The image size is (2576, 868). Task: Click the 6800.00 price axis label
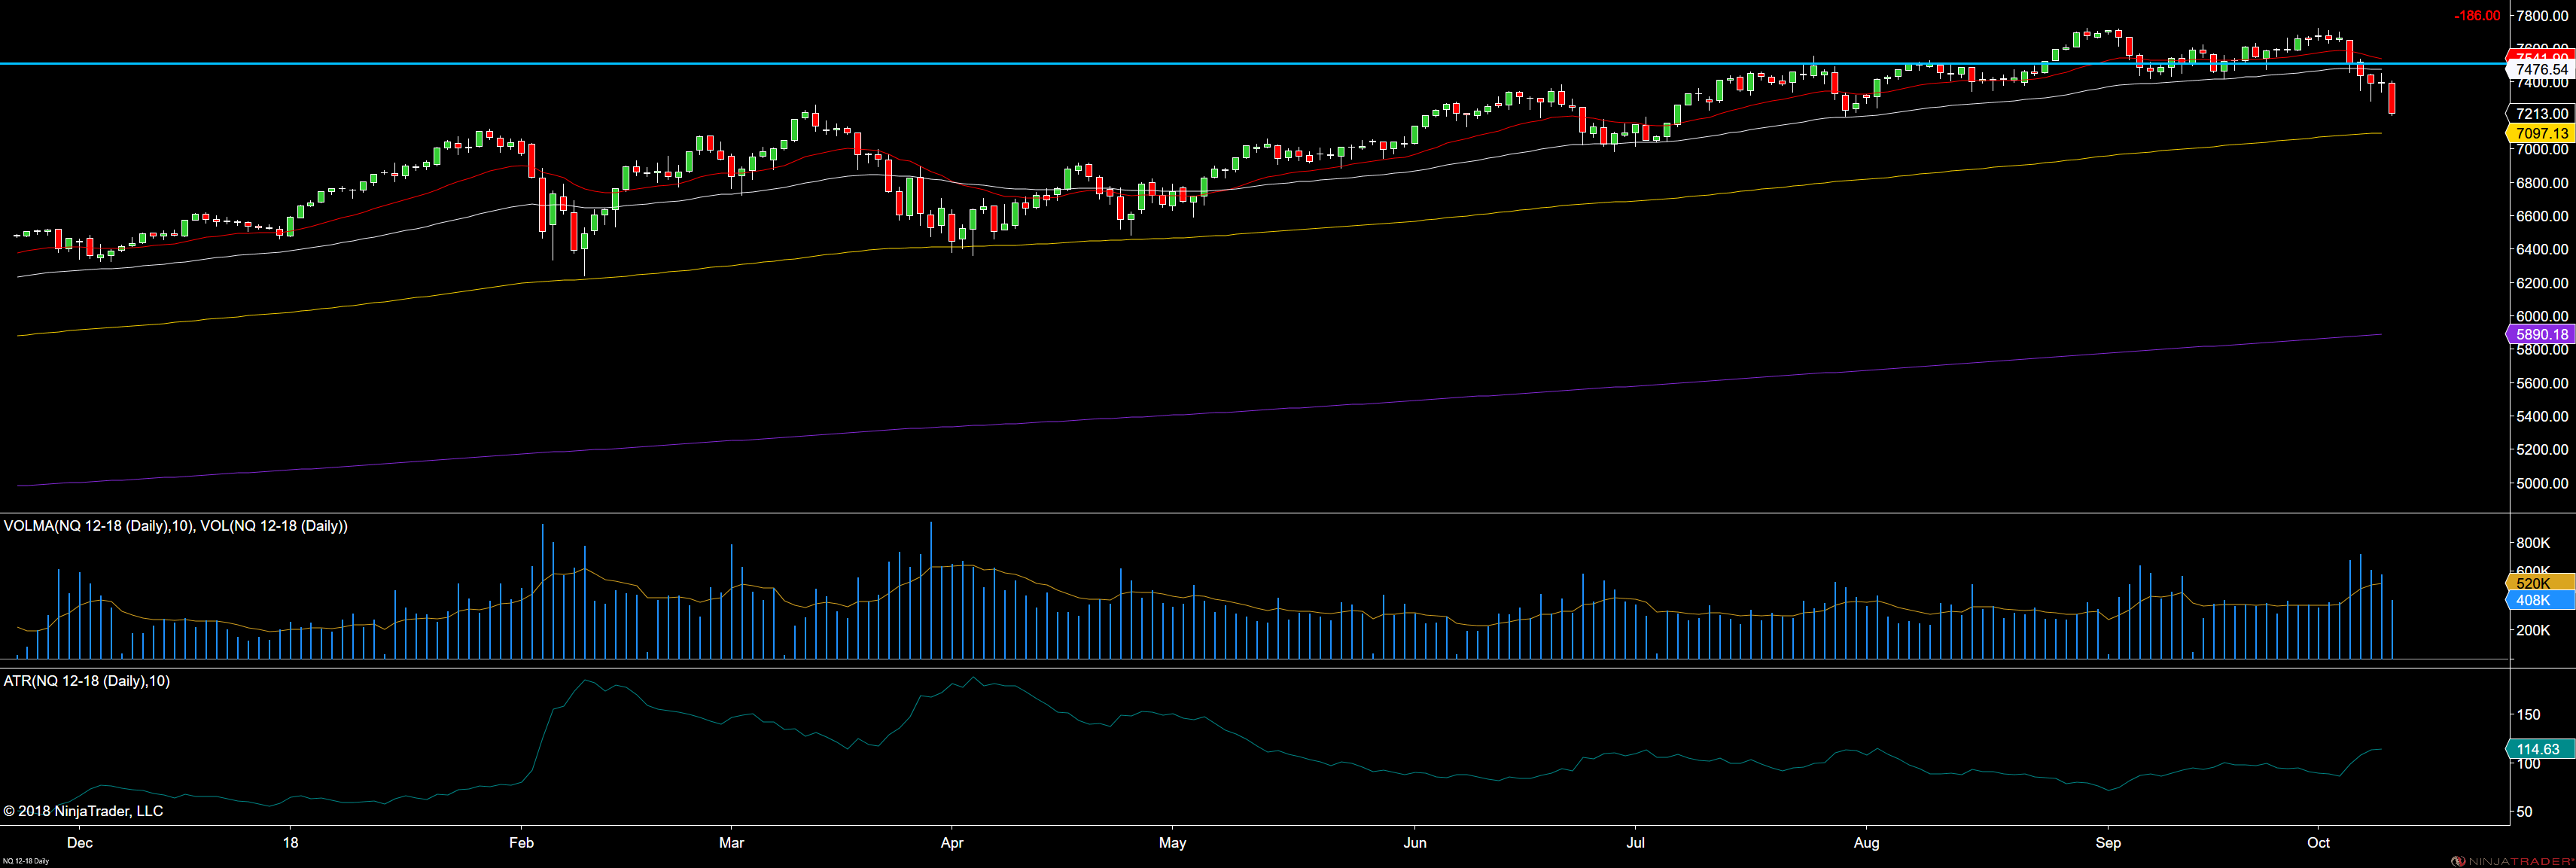click(x=2542, y=183)
